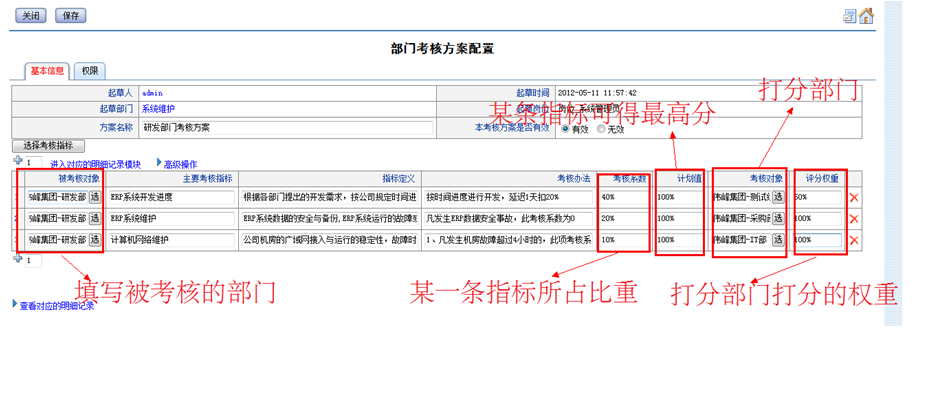Click the 指标定义 column header
Viewport: 928px width, 393px height.
click(x=399, y=178)
